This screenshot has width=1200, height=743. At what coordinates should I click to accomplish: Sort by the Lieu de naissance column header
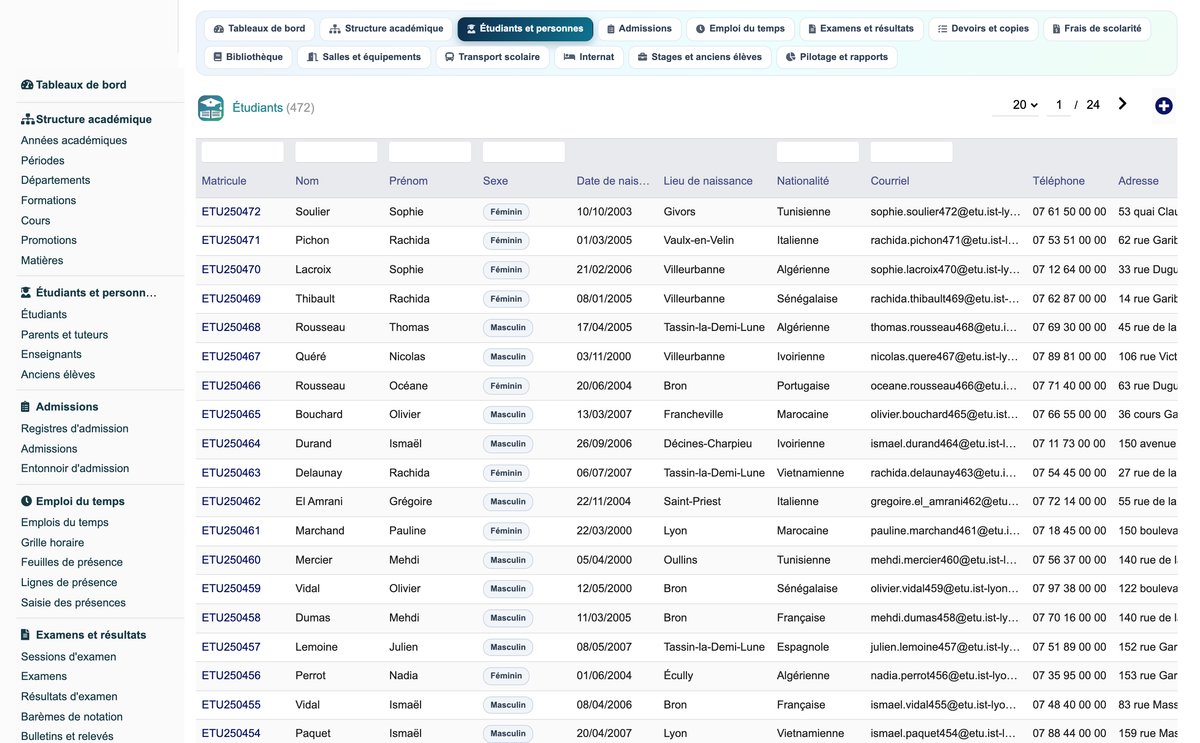click(x=708, y=181)
